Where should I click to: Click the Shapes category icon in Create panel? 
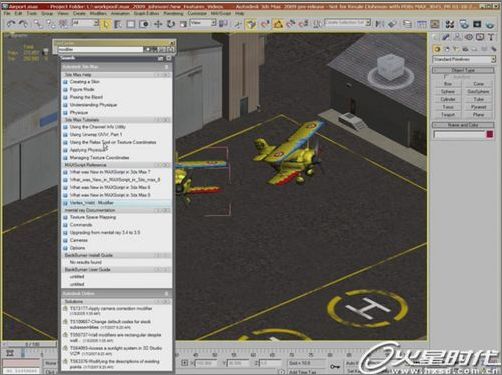447,49
